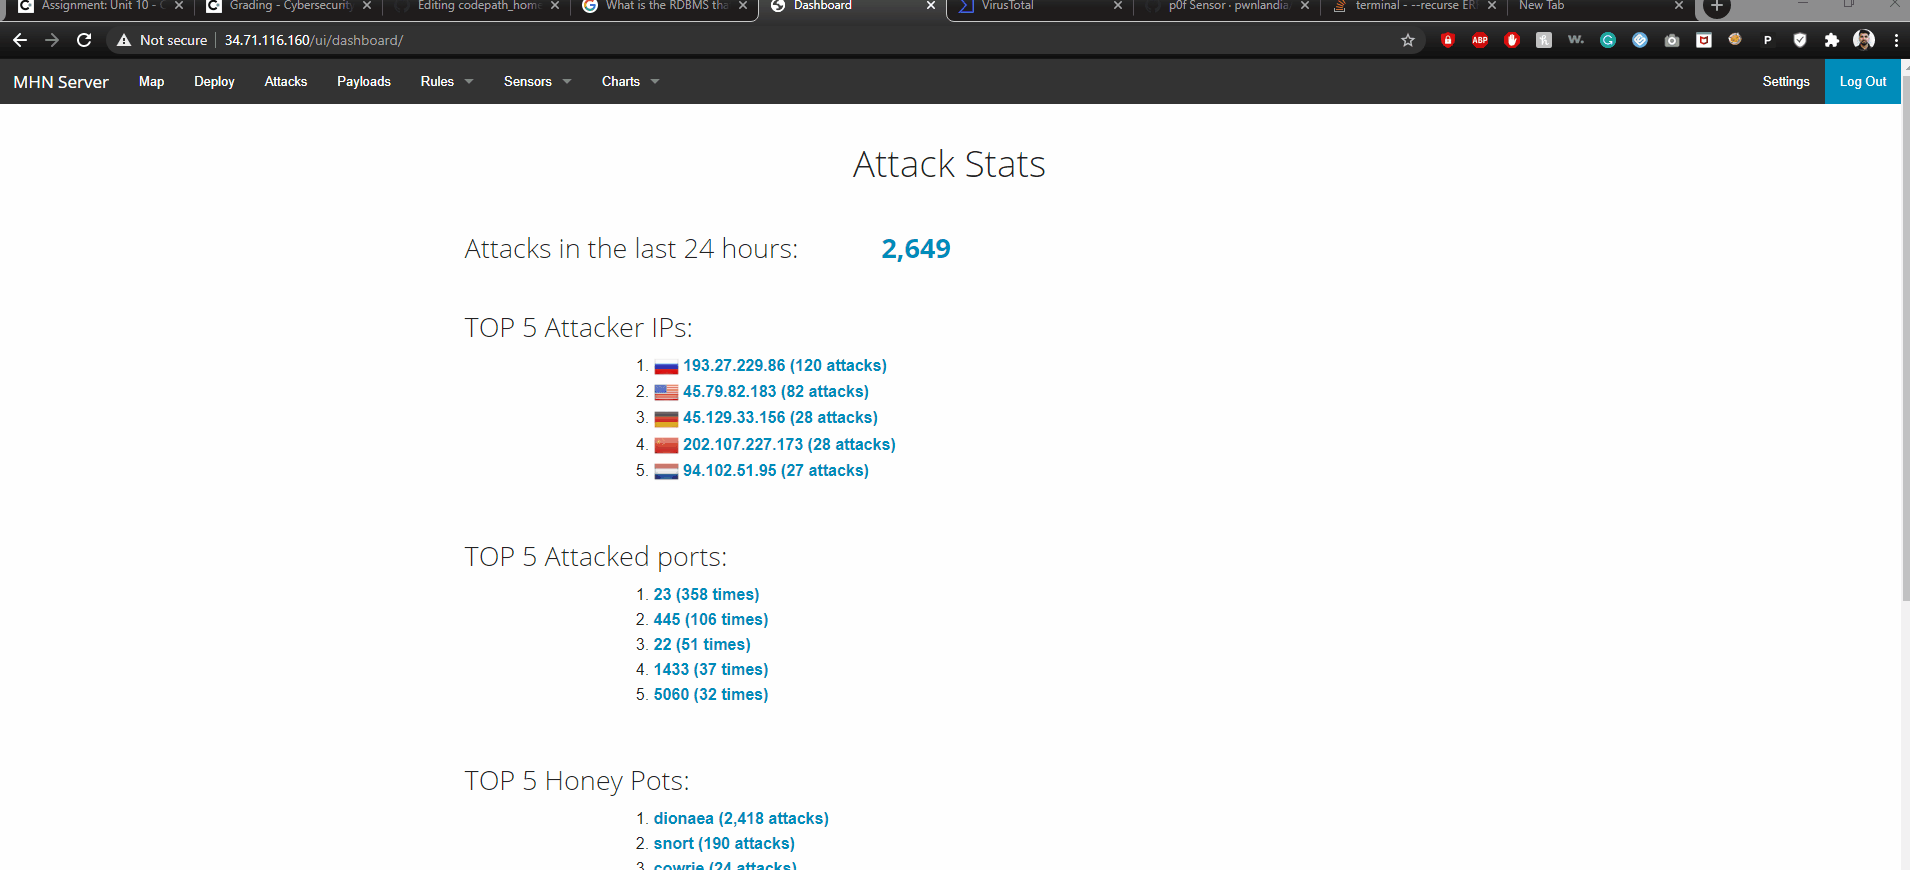Click the Log Out button
Viewport: 1910px width, 870px height.
click(1862, 82)
